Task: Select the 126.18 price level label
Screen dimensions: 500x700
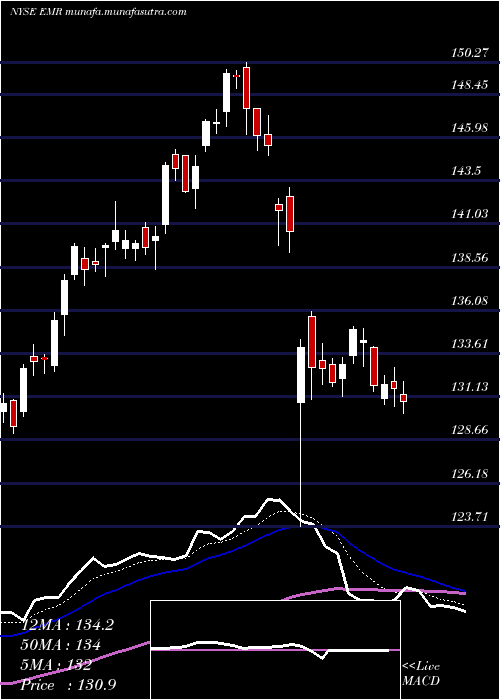Action: (470, 474)
